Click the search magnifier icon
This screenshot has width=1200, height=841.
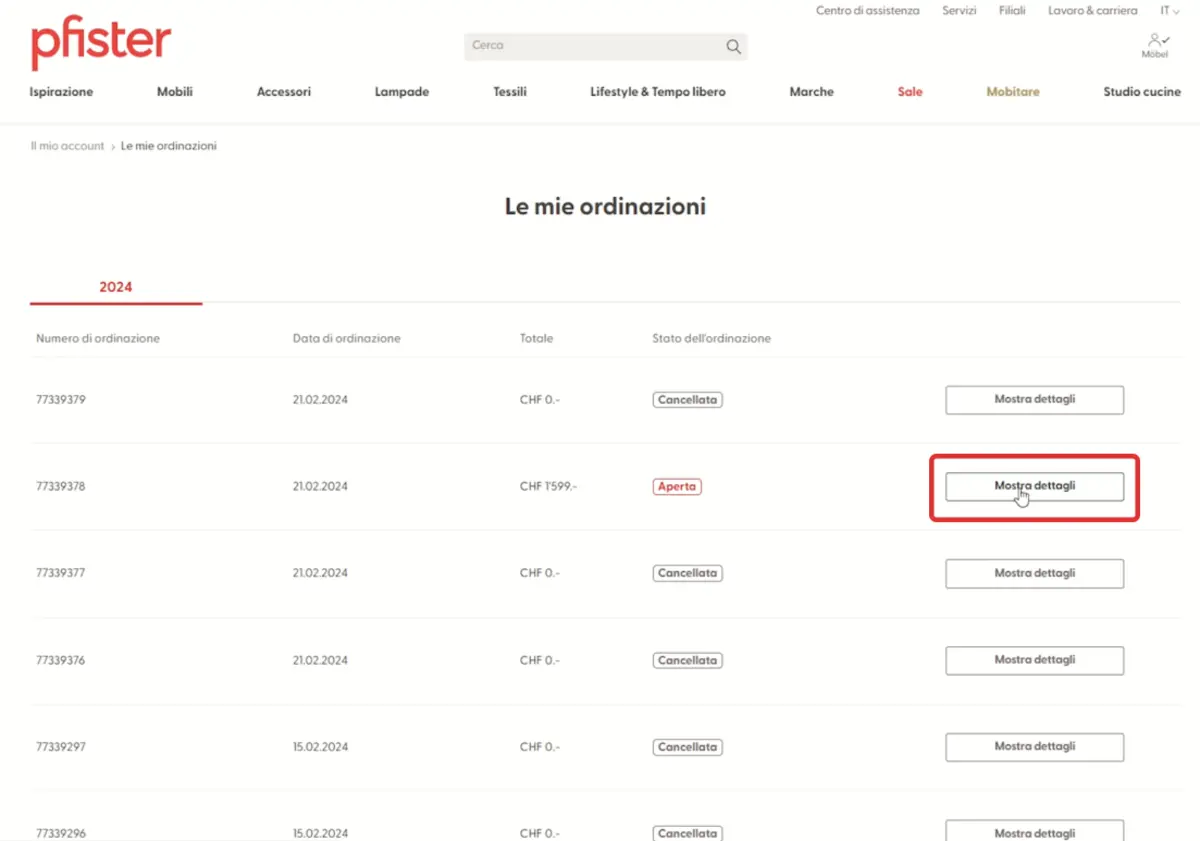(733, 46)
